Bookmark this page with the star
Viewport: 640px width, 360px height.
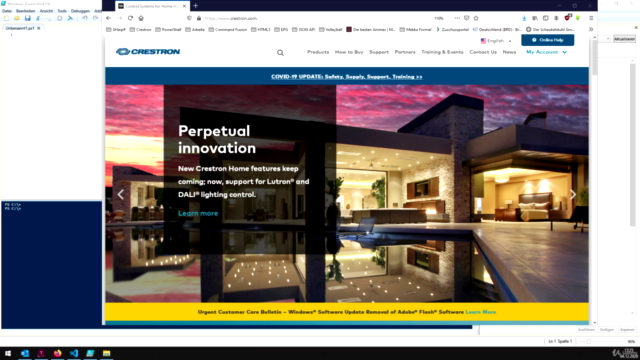tap(476, 18)
